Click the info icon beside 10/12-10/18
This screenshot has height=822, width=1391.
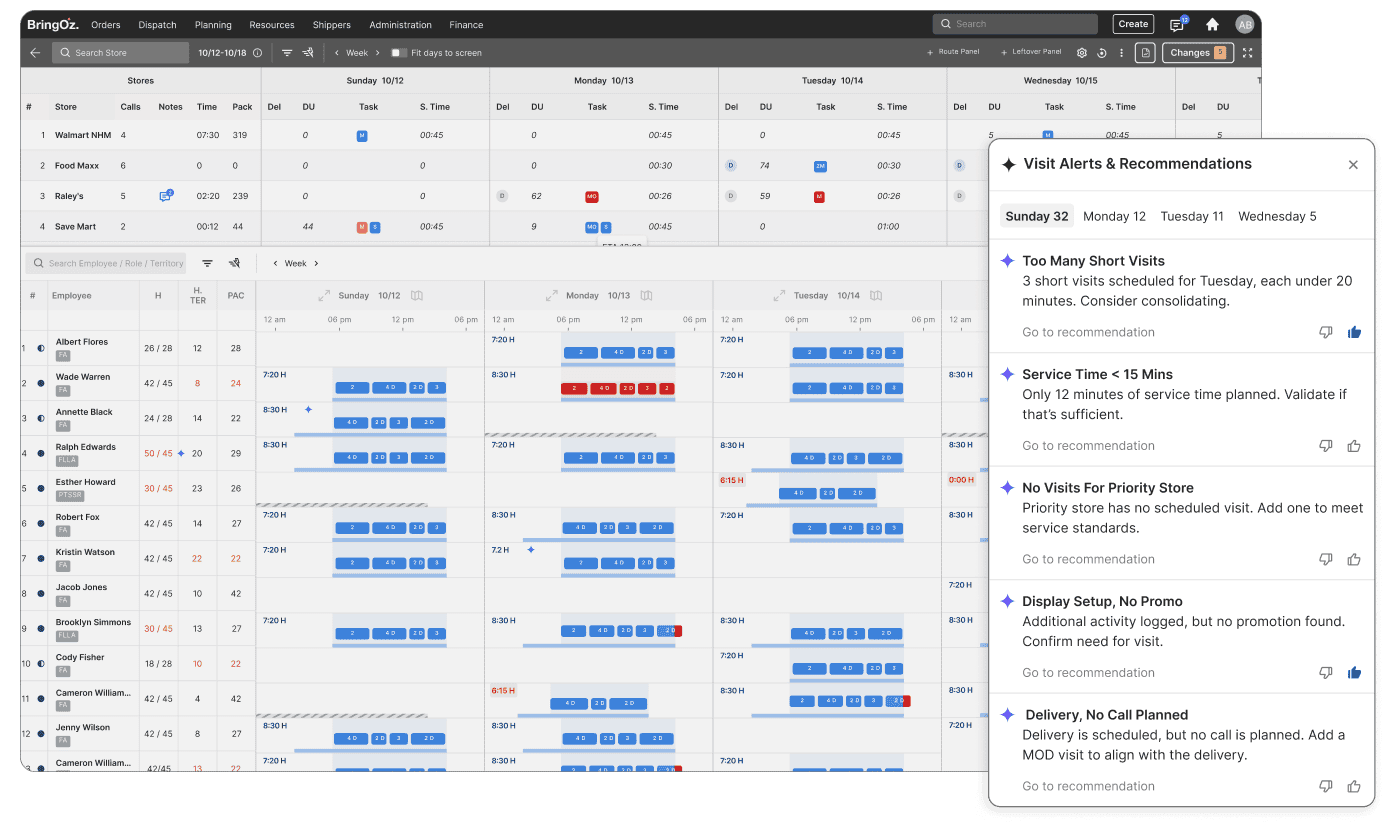257,53
